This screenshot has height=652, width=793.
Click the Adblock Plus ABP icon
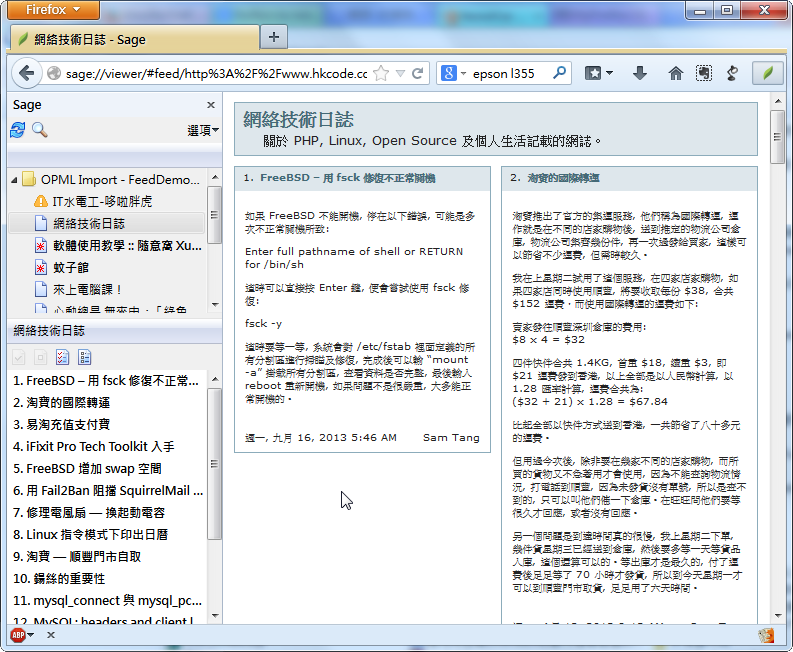coord(18,635)
